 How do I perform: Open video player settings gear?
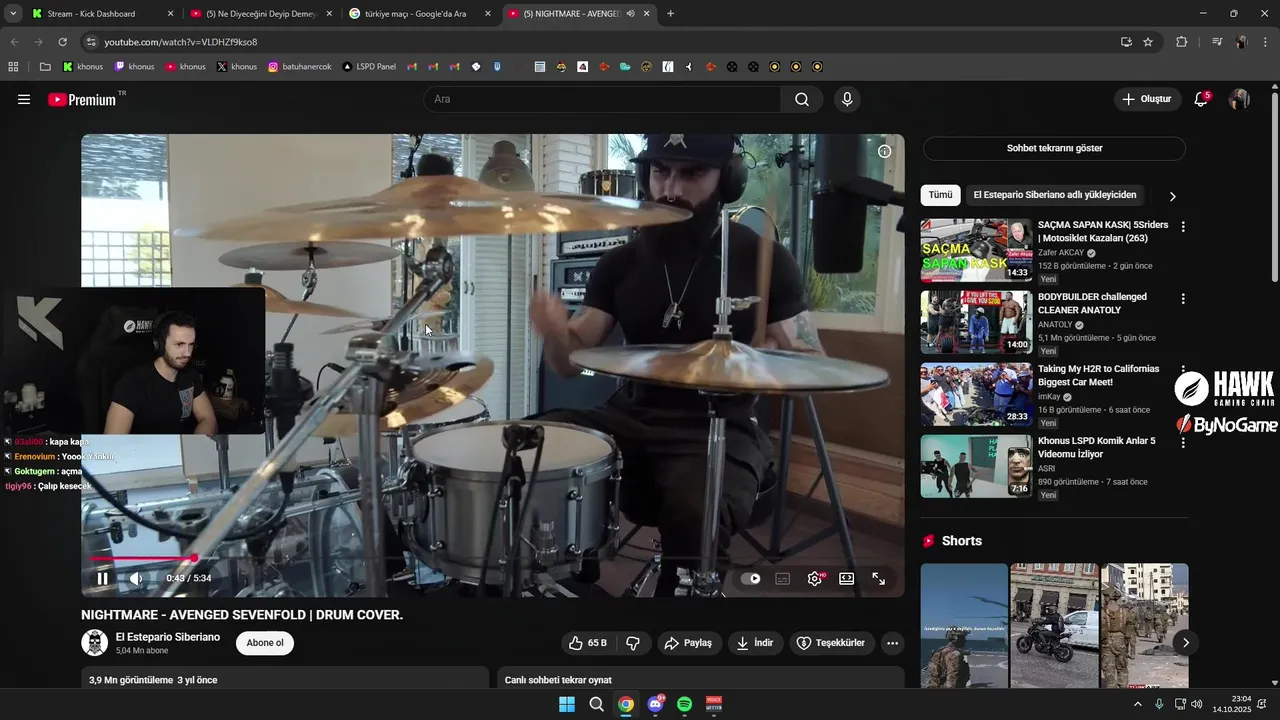[x=815, y=578]
